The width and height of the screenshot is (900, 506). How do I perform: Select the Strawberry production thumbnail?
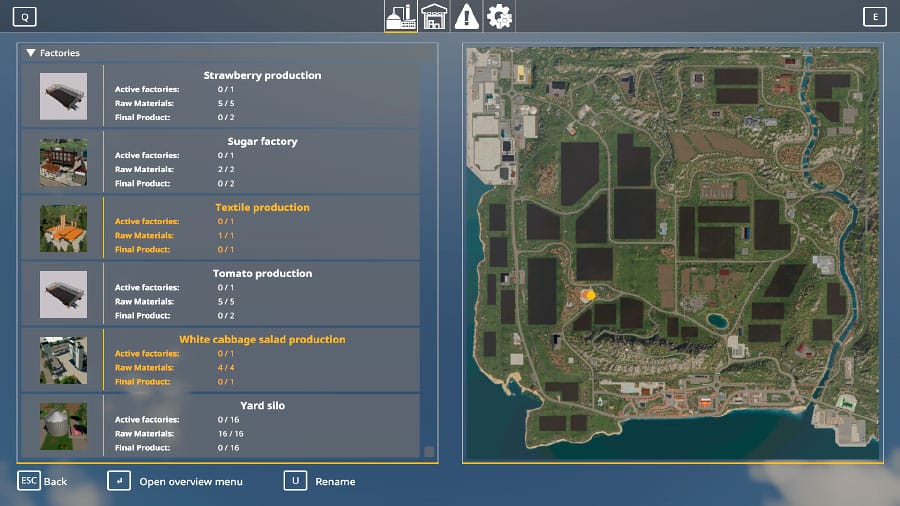(x=63, y=96)
